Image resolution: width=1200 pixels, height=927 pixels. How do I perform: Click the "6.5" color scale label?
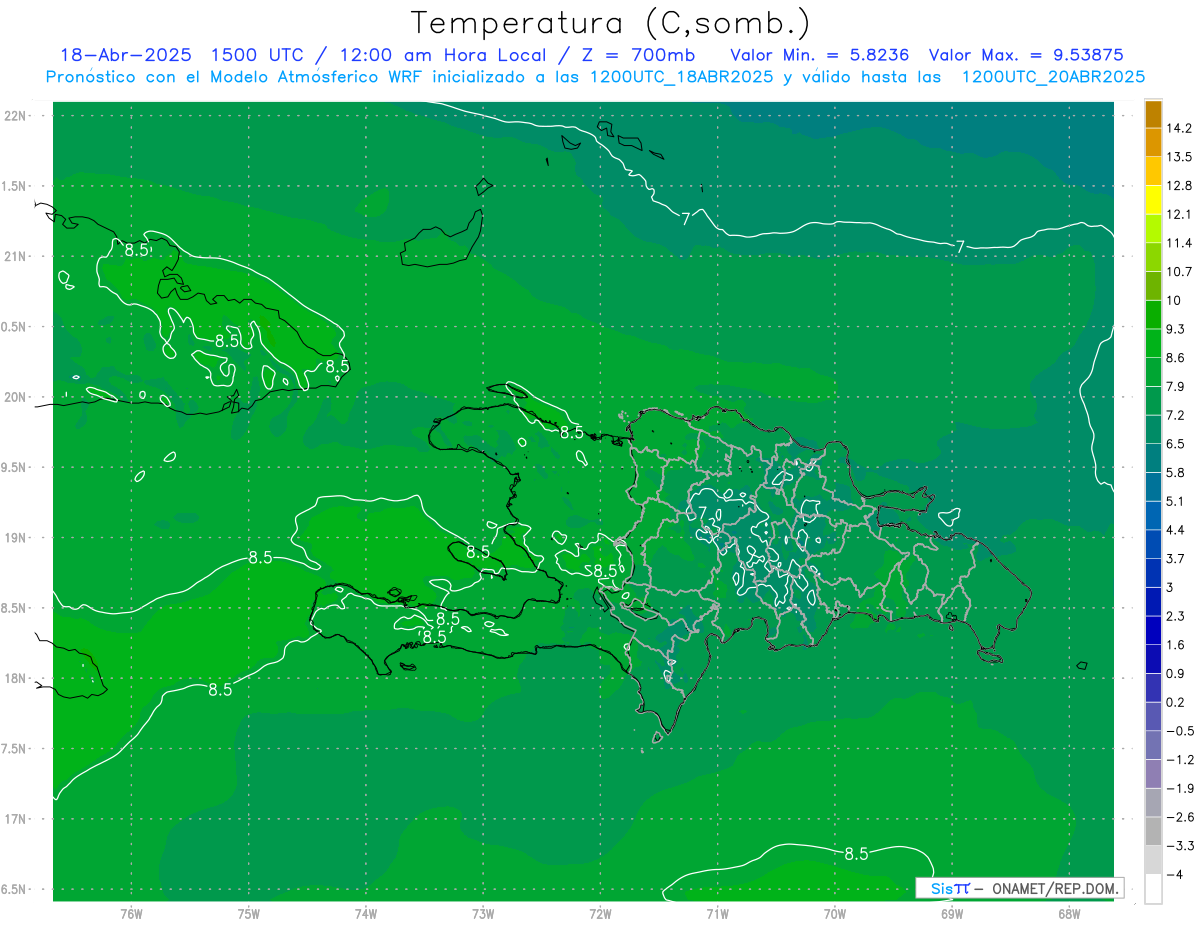pyautogui.click(x=1176, y=443)
